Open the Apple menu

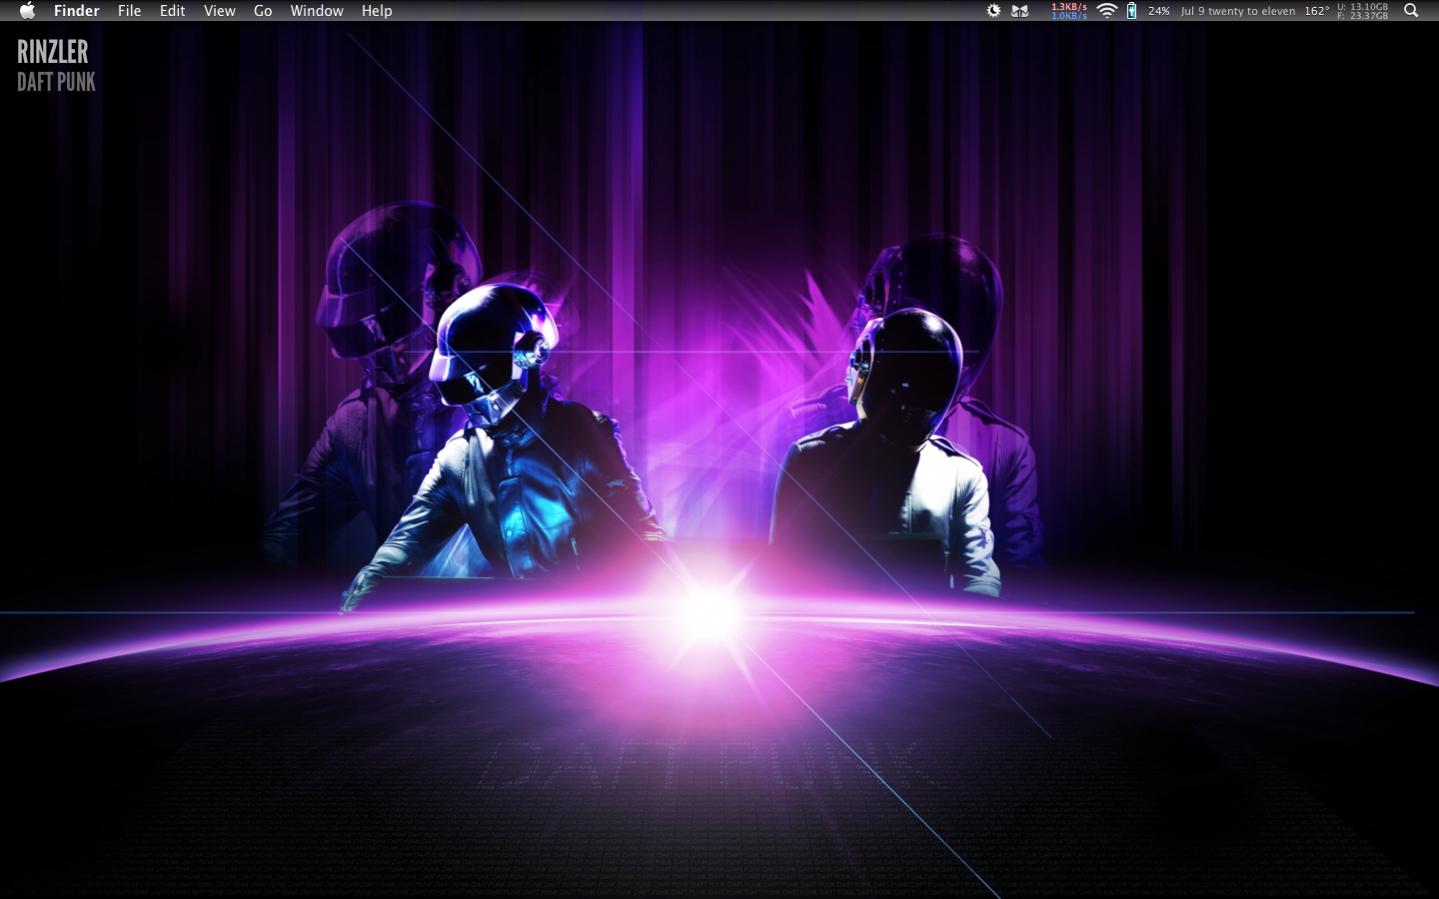pos(27,11)
